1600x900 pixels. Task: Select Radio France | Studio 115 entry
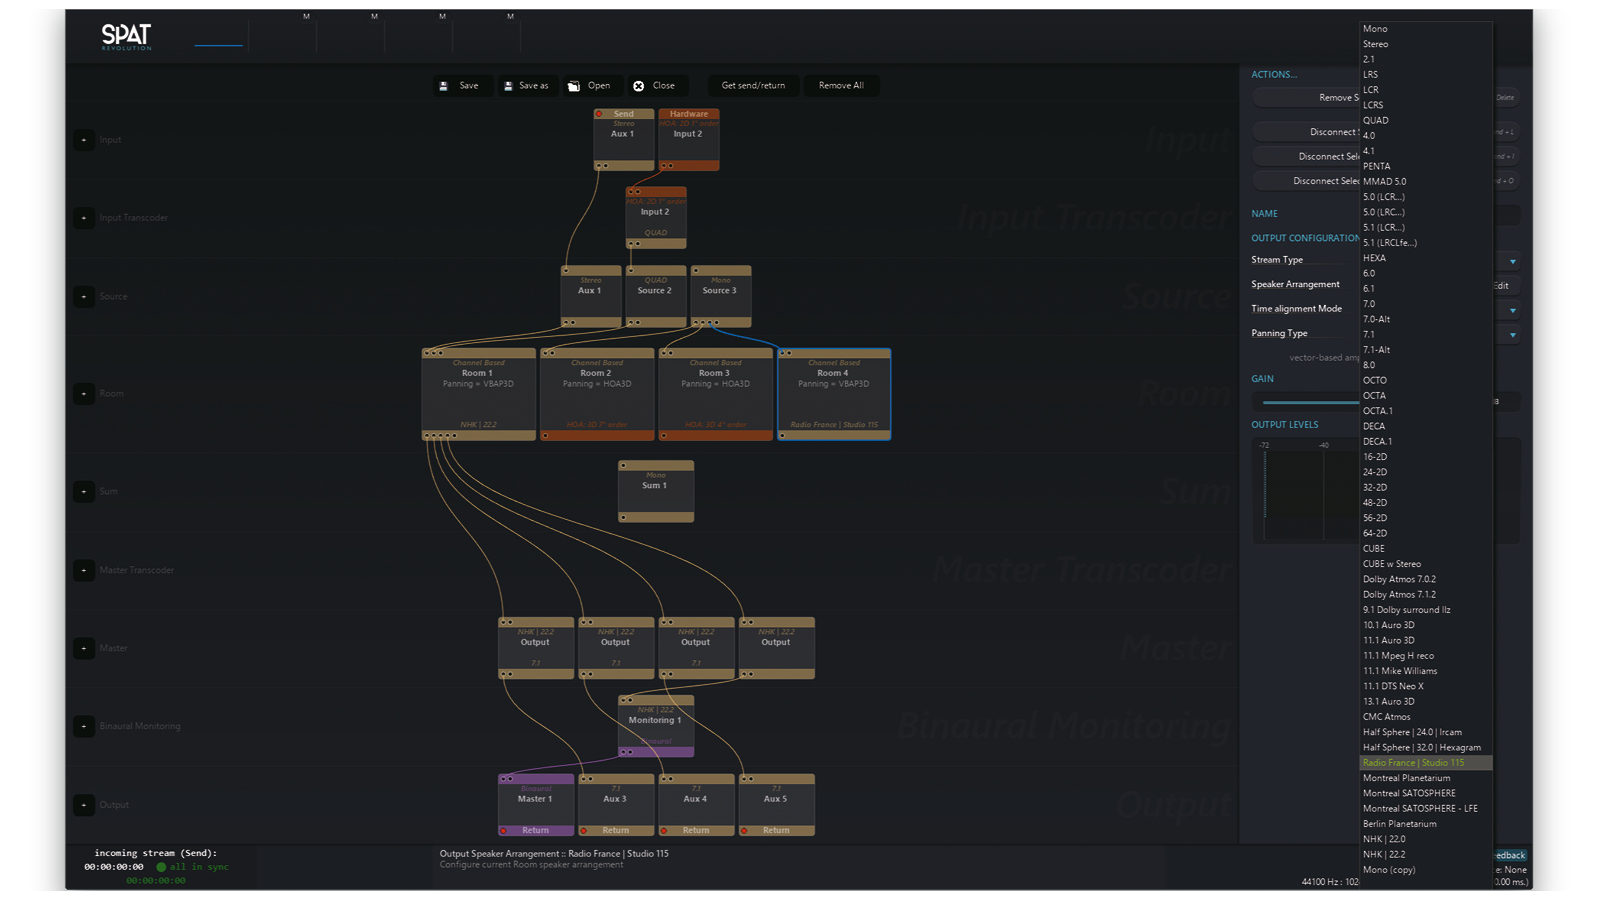coord(1425,762)
